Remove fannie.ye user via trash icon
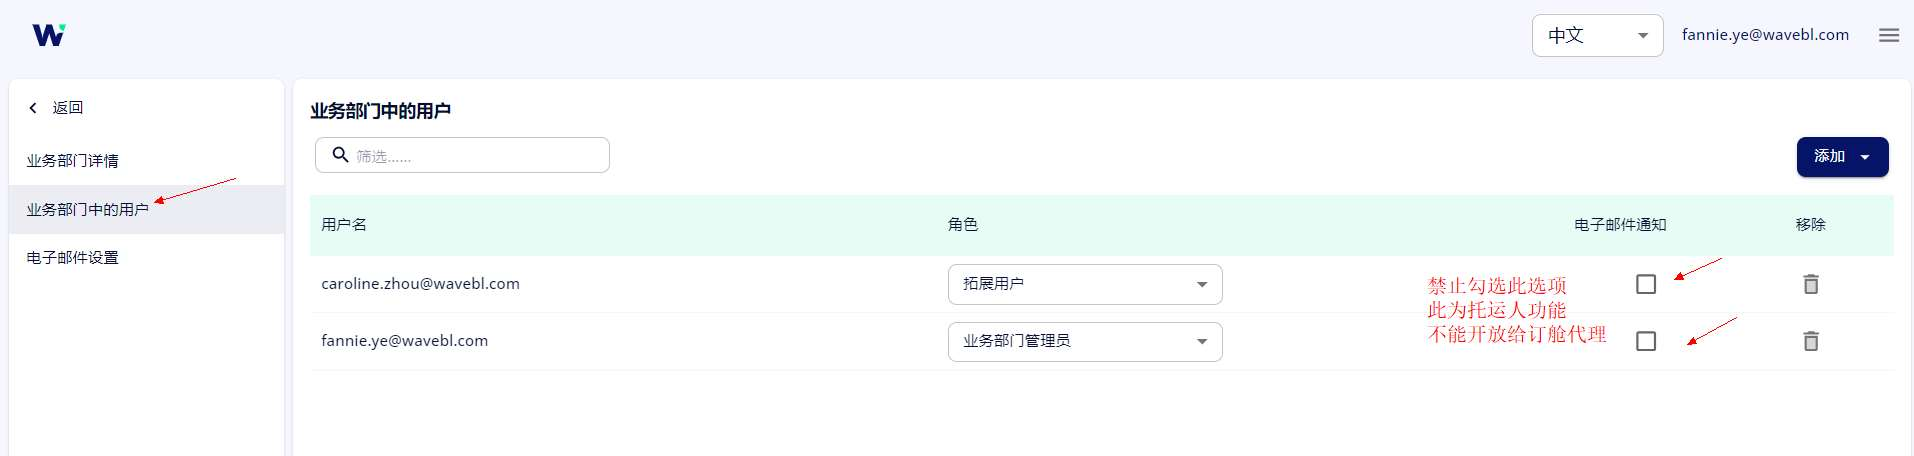The image size is (1914, 456). click(x=1810, y=341)
